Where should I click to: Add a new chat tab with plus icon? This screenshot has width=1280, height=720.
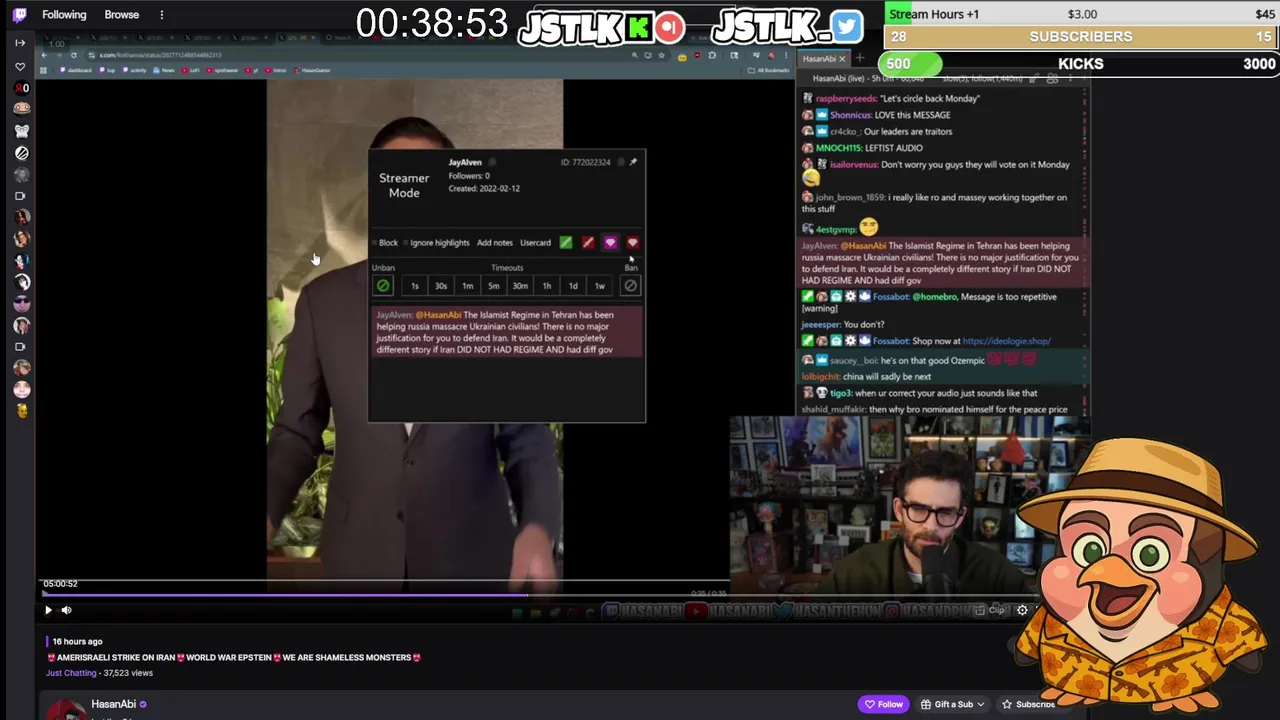859,59
